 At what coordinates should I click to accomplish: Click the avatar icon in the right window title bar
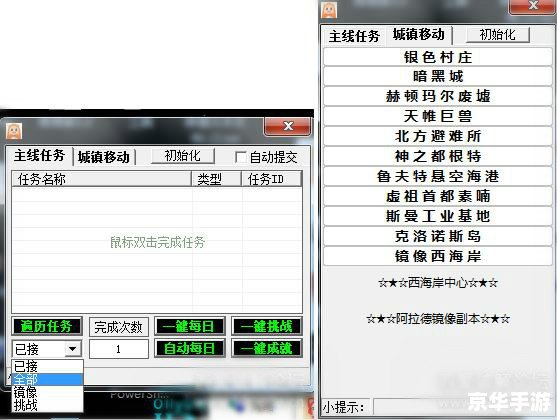tap(329, 10)
